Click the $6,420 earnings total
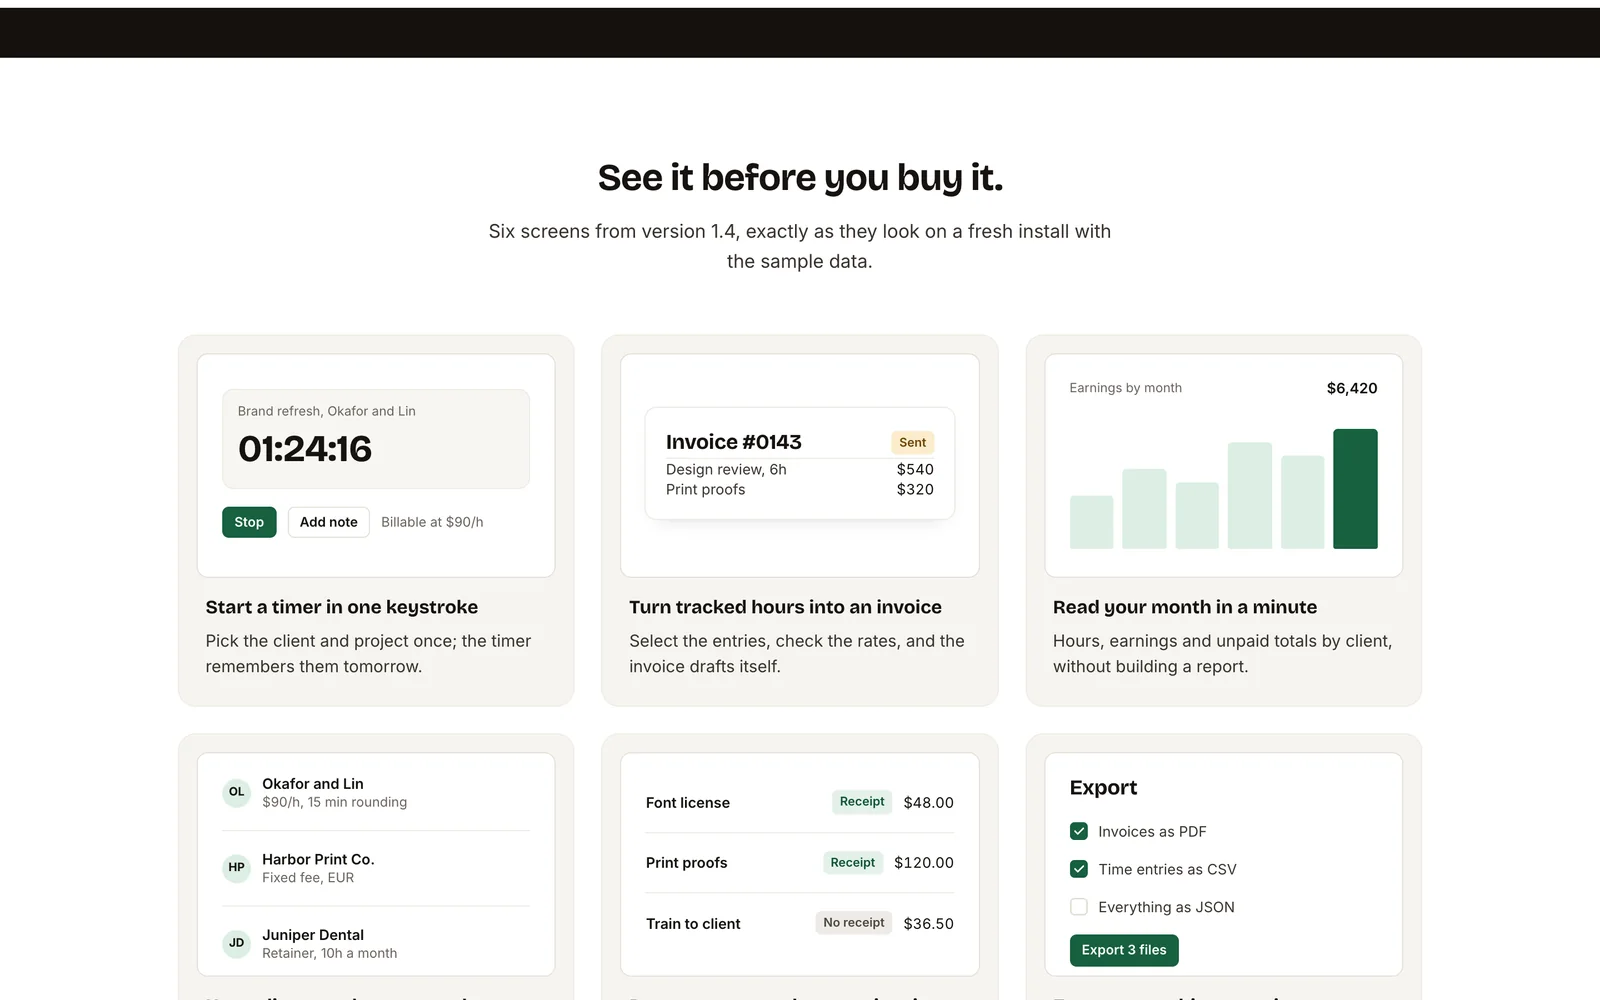 (x=1352, y=388)
